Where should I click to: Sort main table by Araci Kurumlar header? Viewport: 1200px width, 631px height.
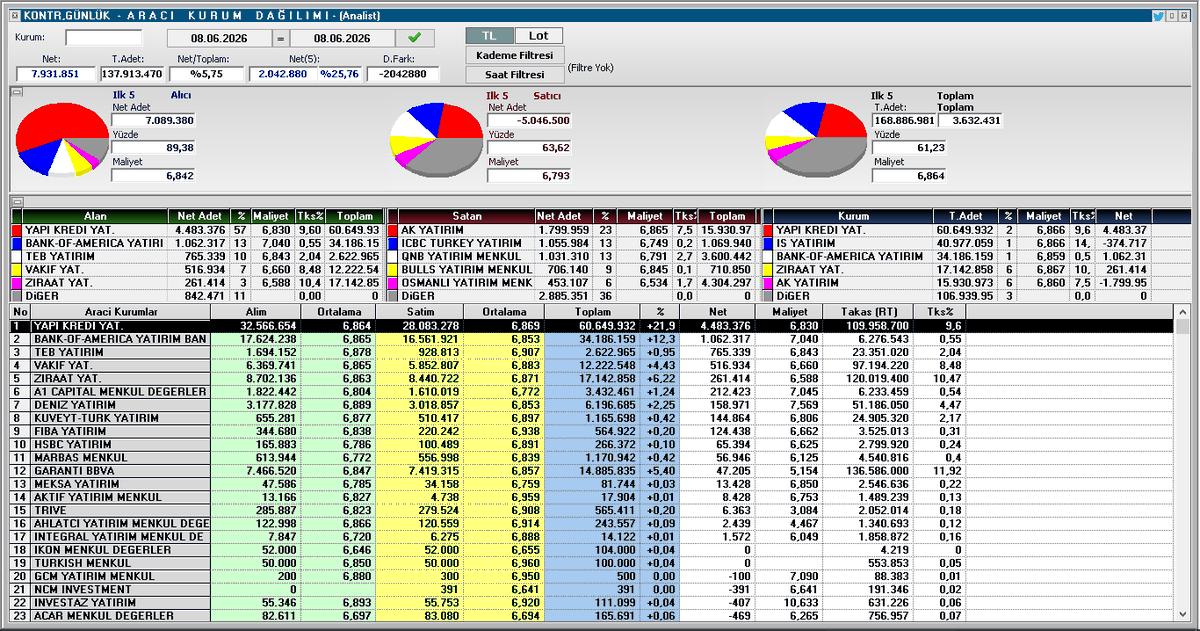pyautogui.click(x=120, y=312)
